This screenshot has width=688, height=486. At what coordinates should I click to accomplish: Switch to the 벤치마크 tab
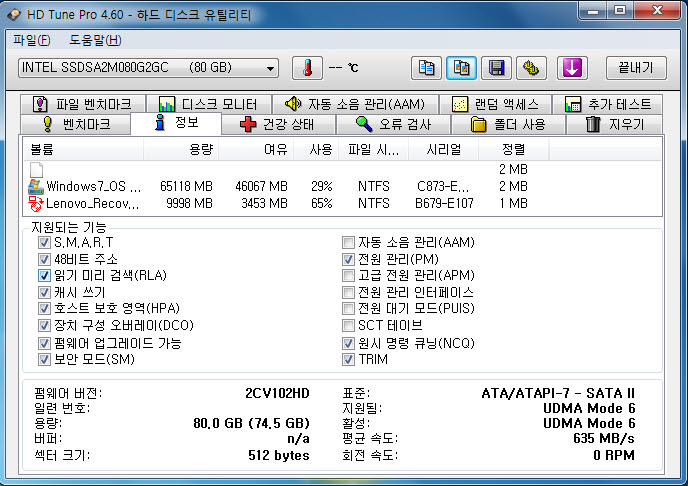pos(75,124)
